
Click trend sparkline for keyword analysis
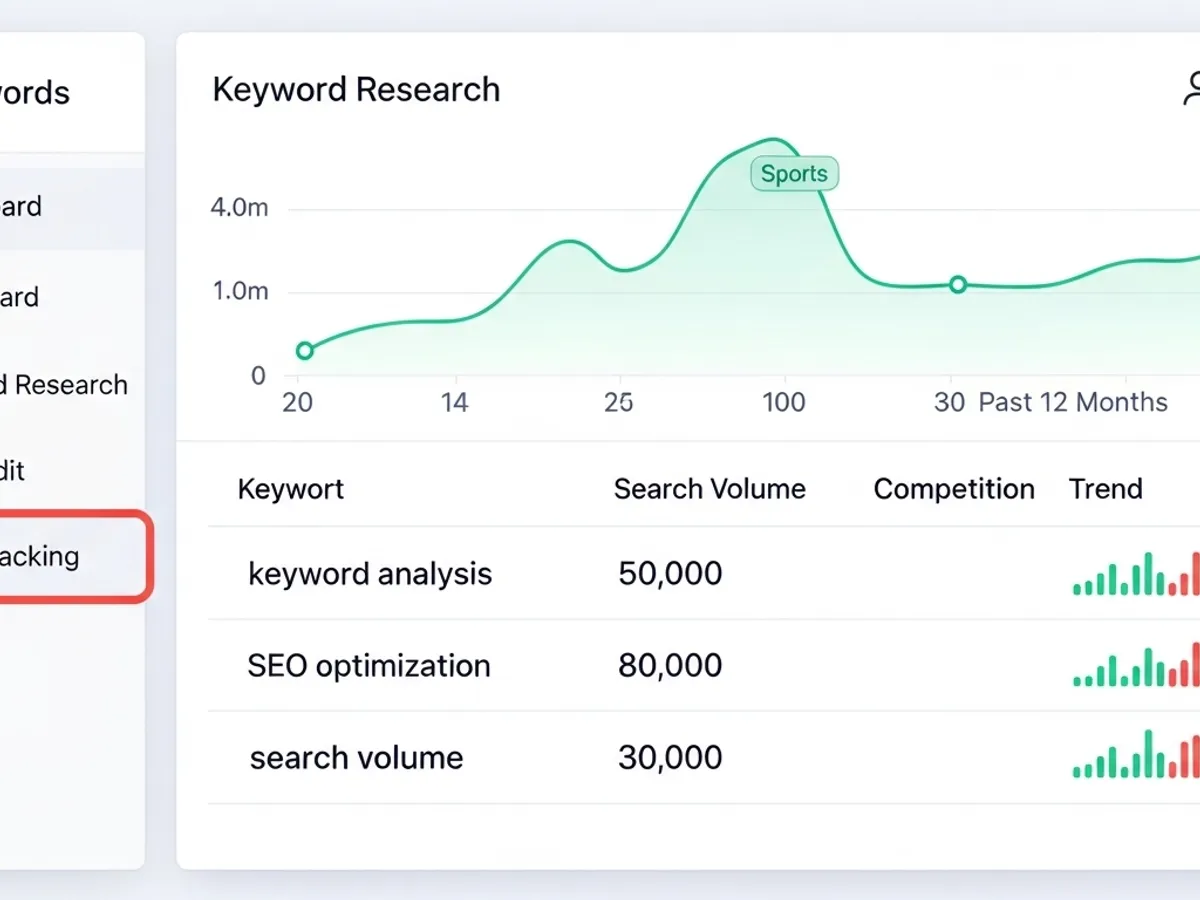tap(1136, 575)
